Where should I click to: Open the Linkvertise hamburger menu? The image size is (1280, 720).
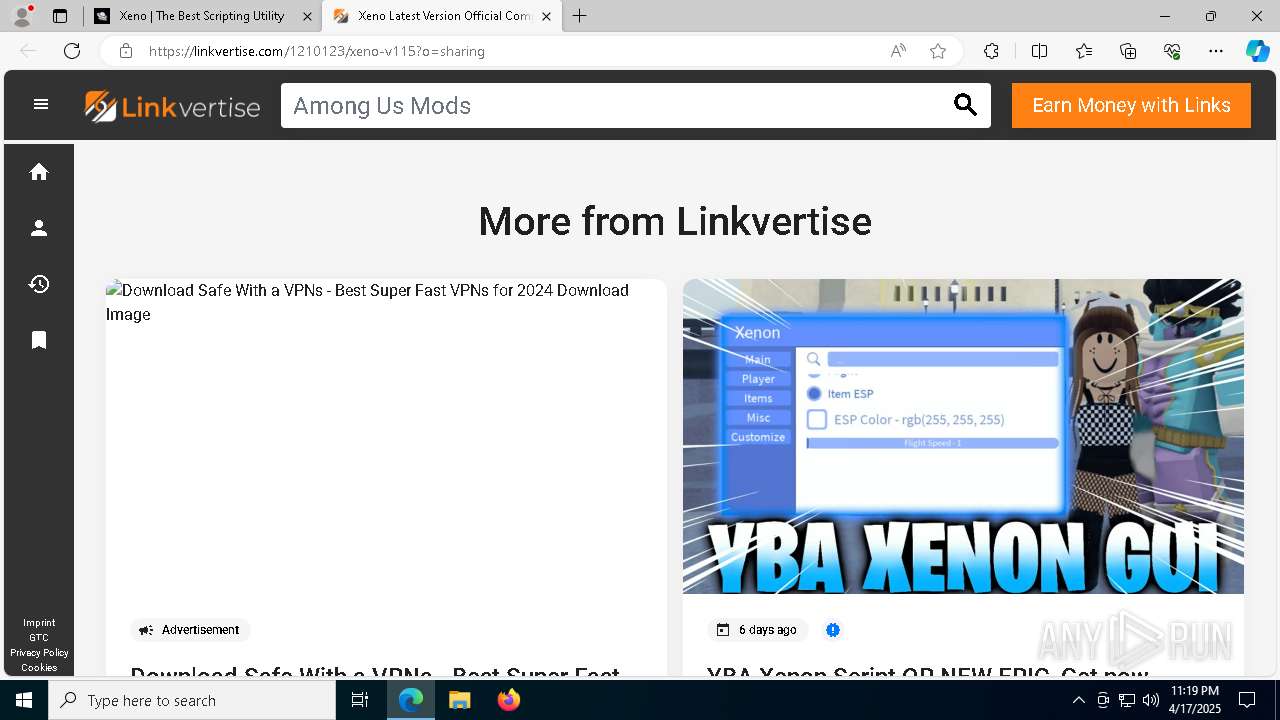click(x=41, y=104)
